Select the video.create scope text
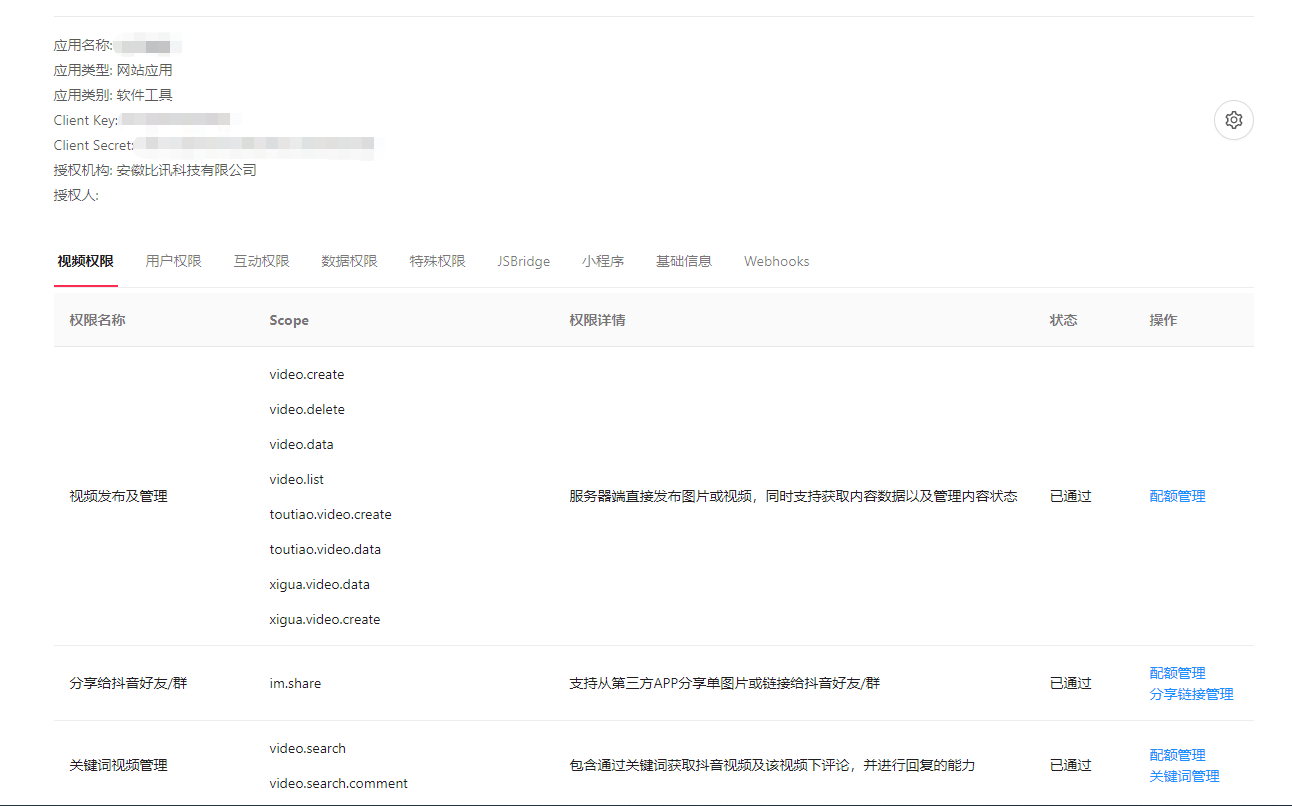 tap(307, 374)
